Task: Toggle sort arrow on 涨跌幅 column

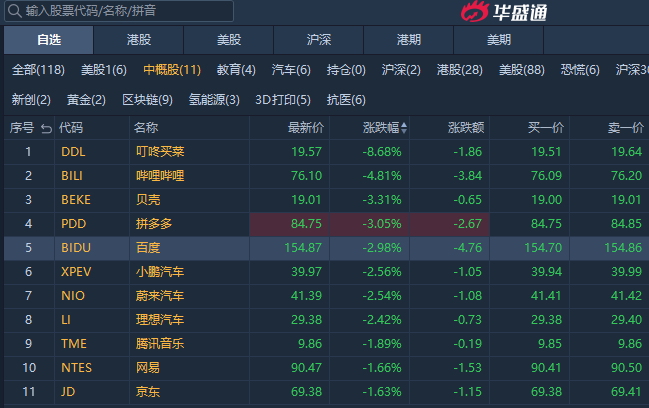Action: pyautogui.click(x=404, y=128)
